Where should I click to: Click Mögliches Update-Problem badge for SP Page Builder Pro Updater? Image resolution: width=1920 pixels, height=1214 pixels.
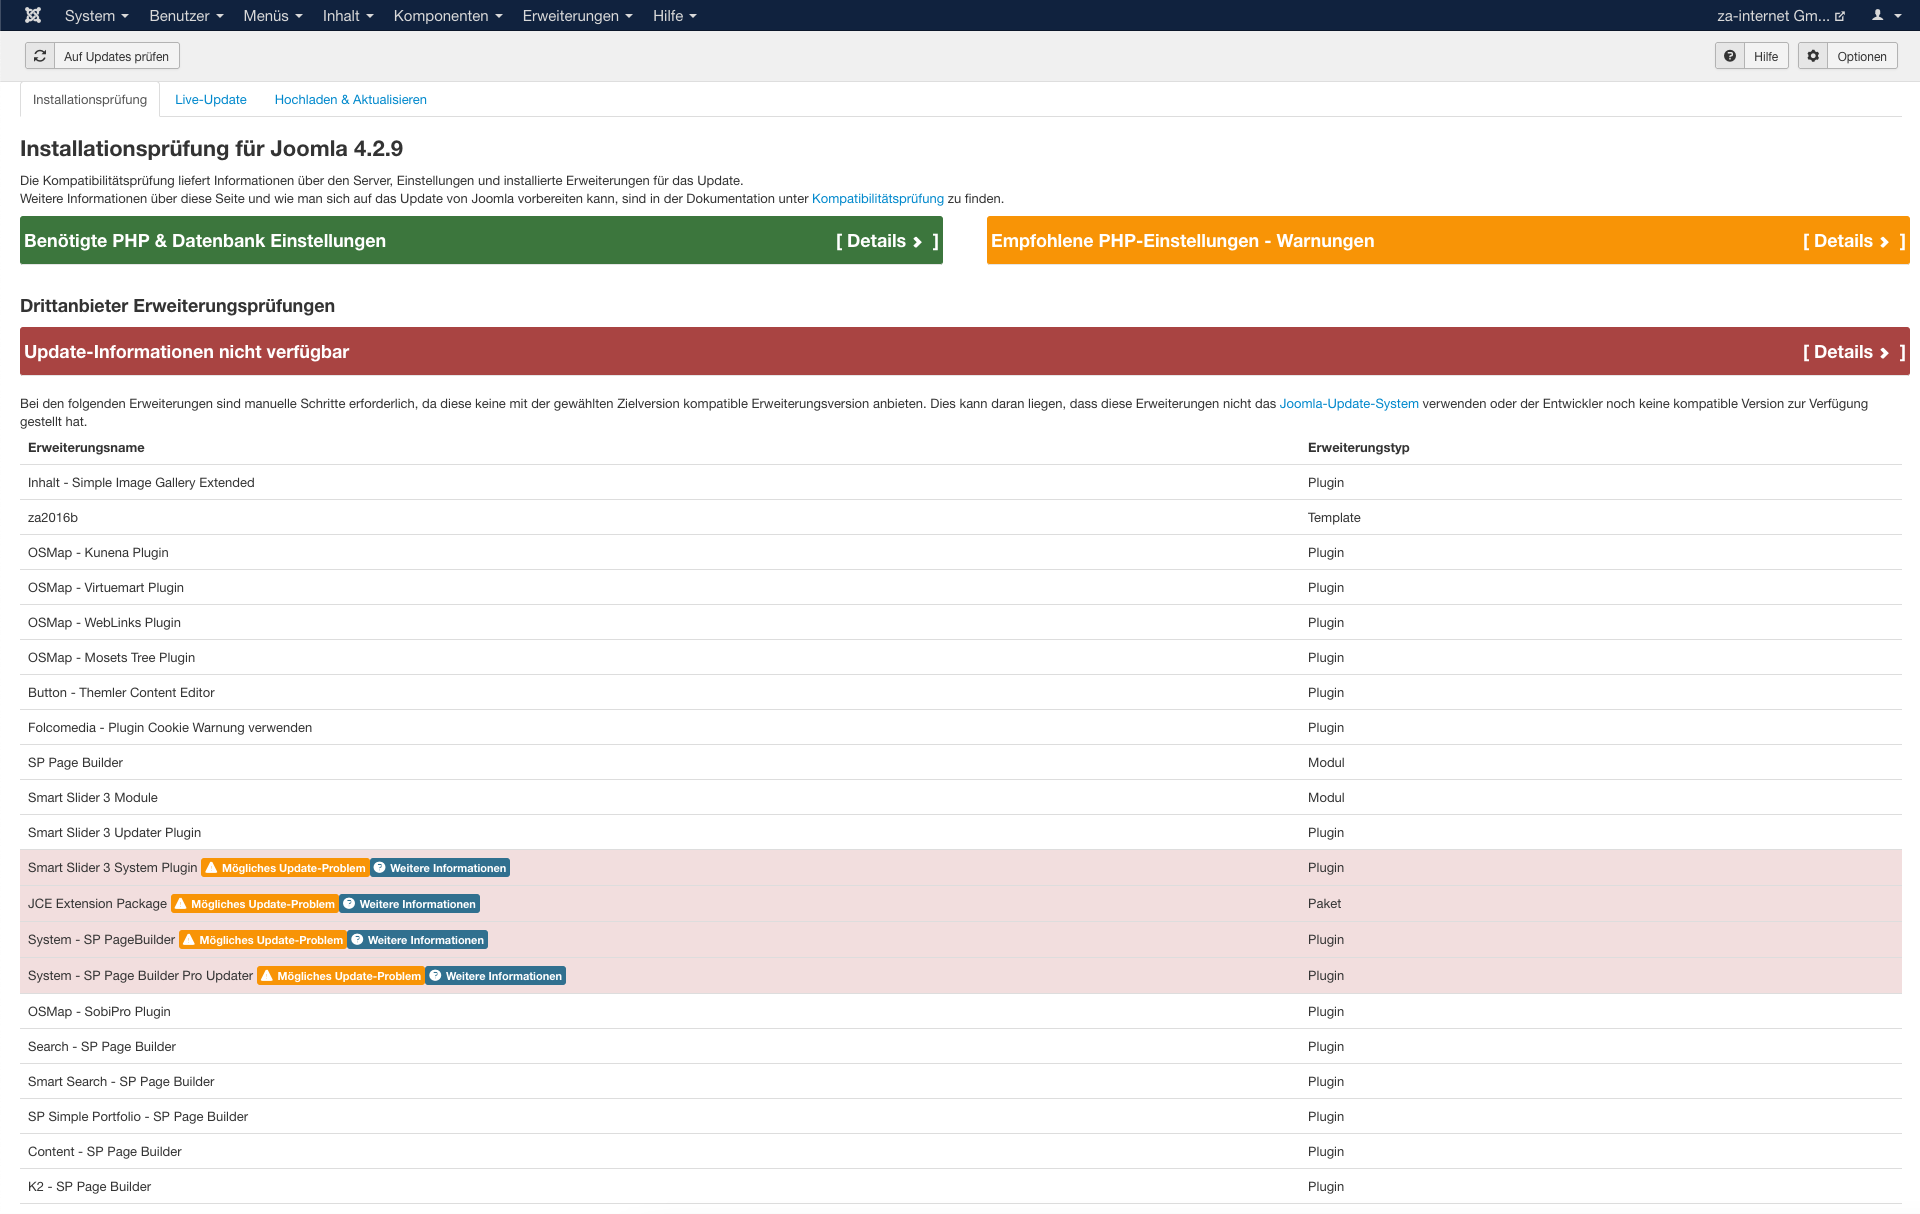[x=341, y=976]
